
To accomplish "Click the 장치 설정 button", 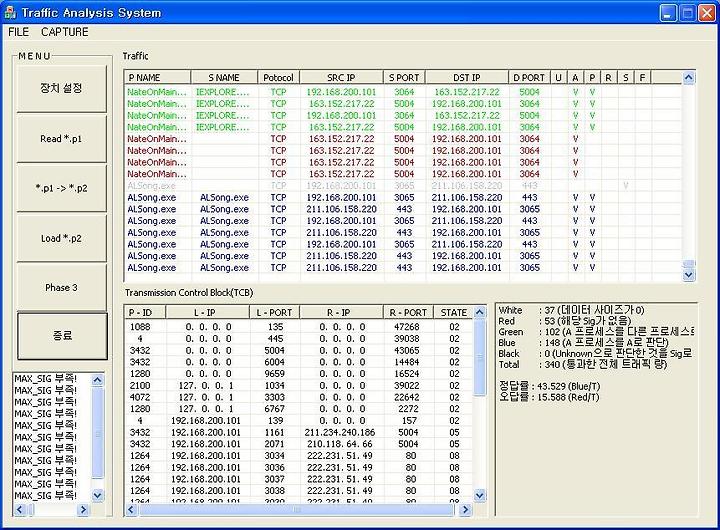I will [x=62, y=88].
